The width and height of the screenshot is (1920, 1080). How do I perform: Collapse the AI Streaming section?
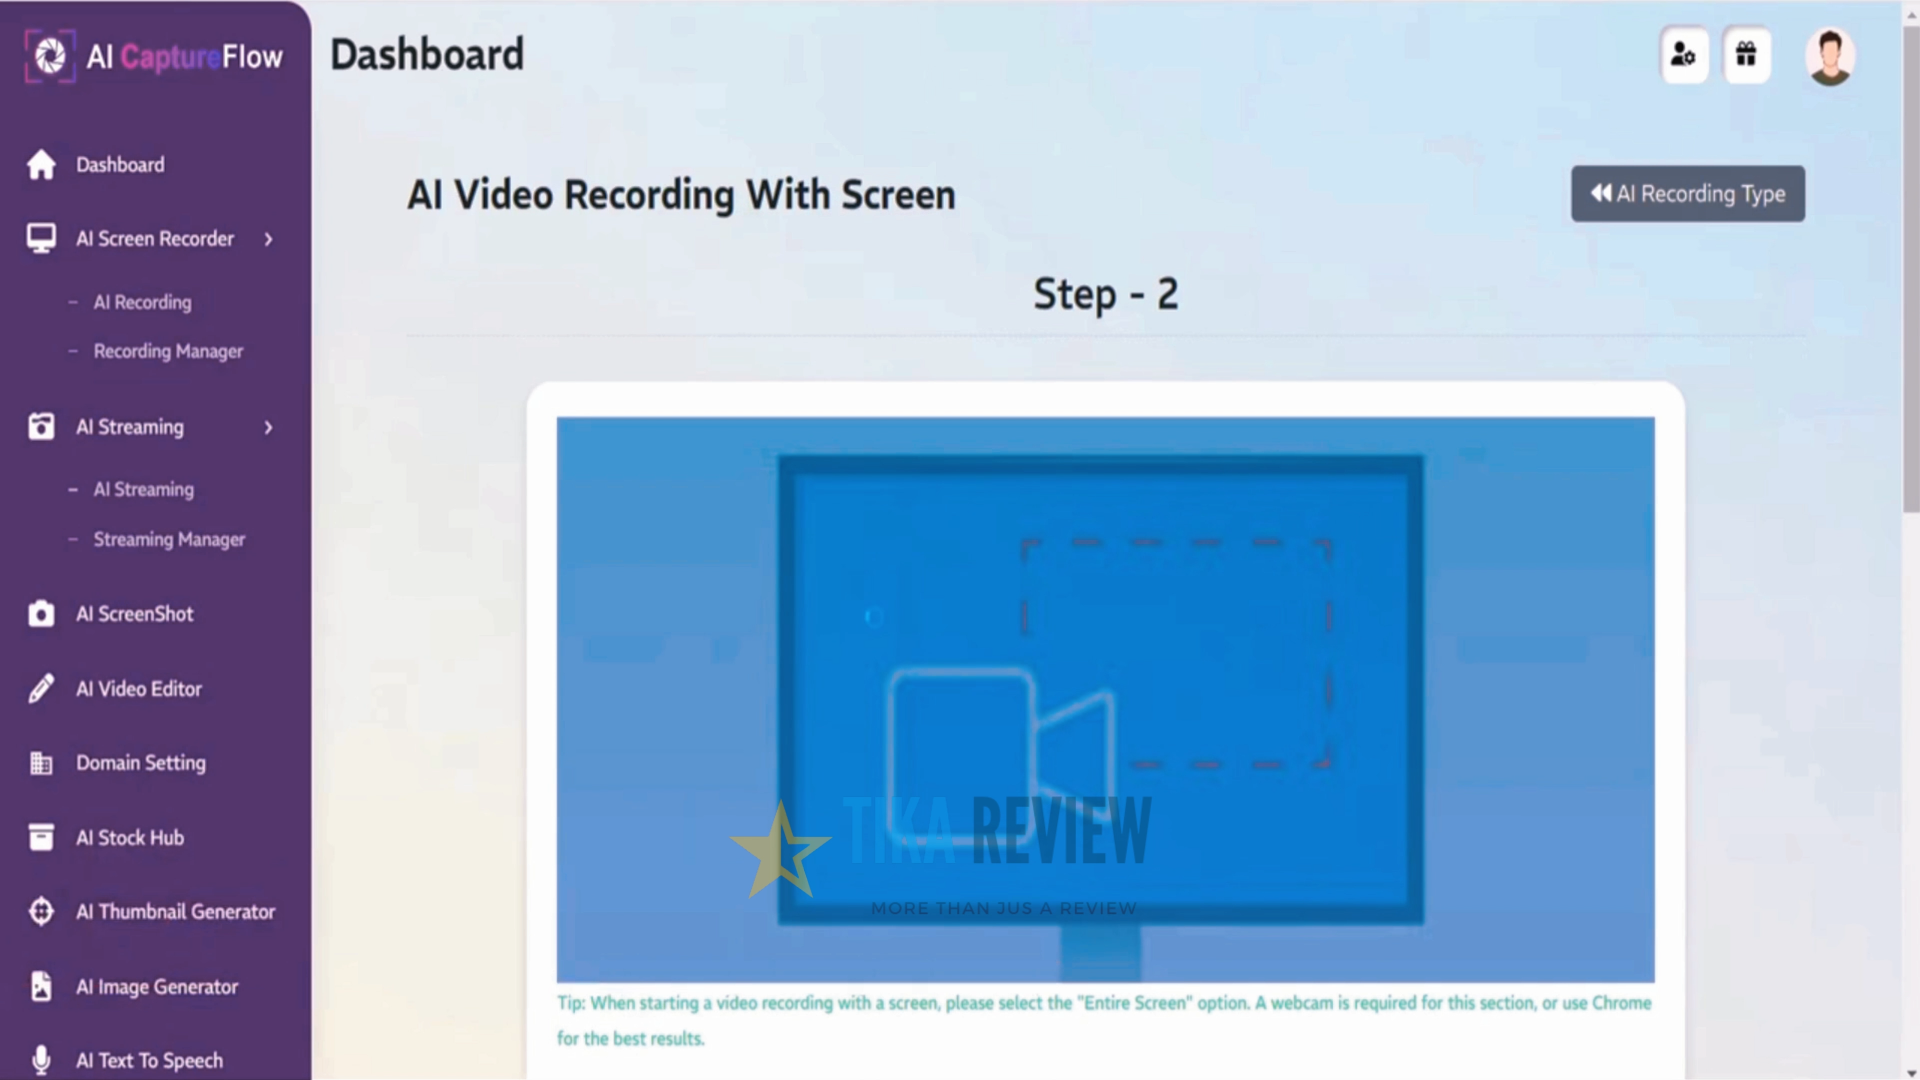click(x=268, y=427)
